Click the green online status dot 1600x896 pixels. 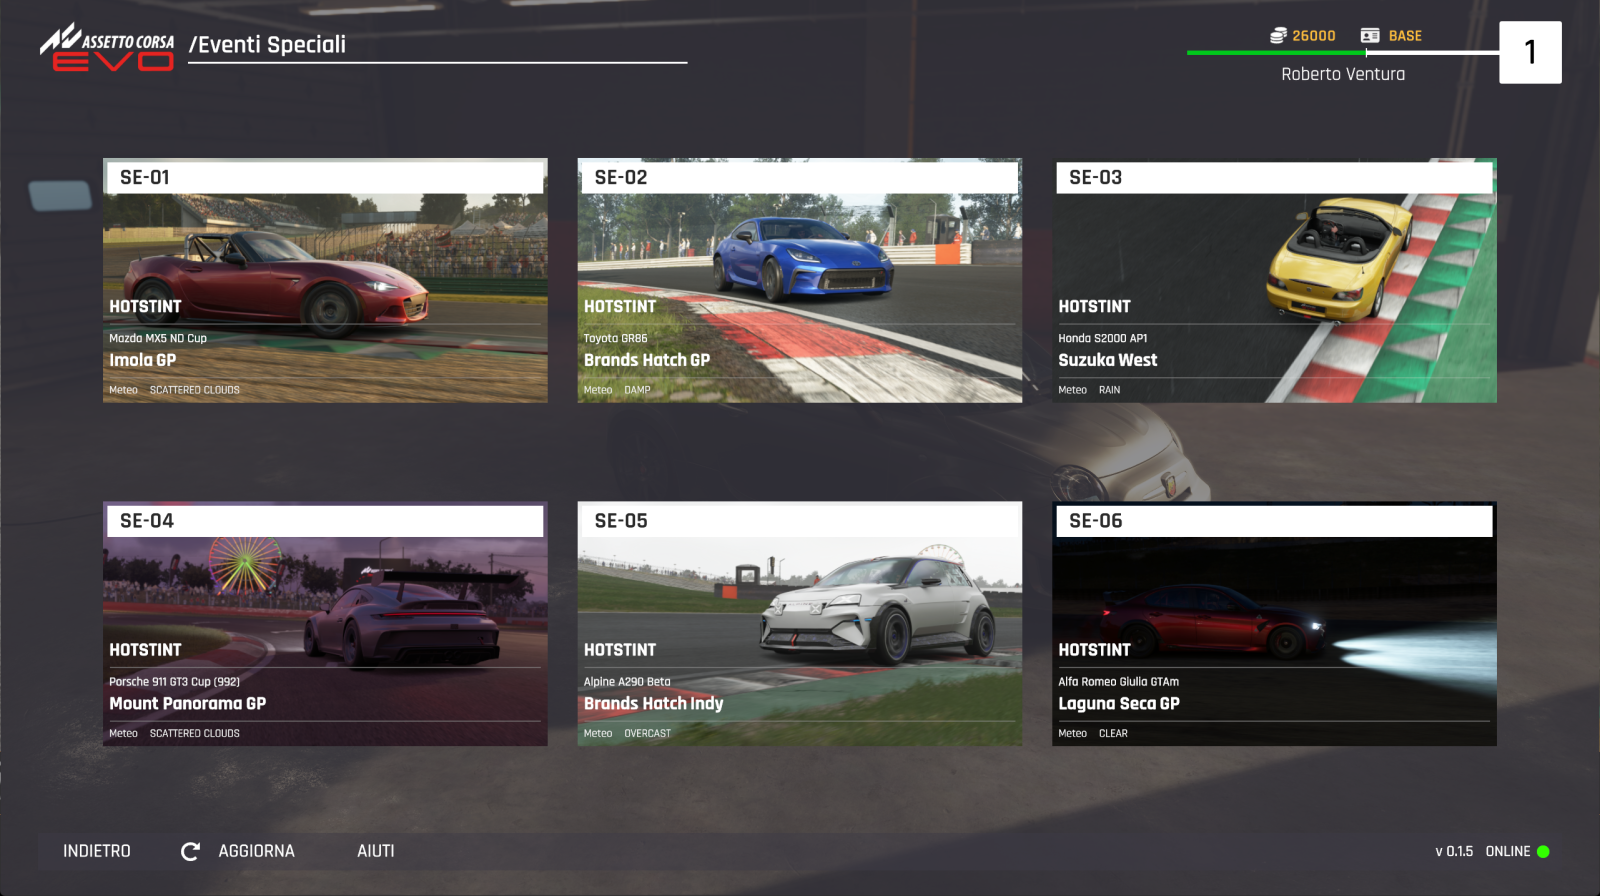1543,852
